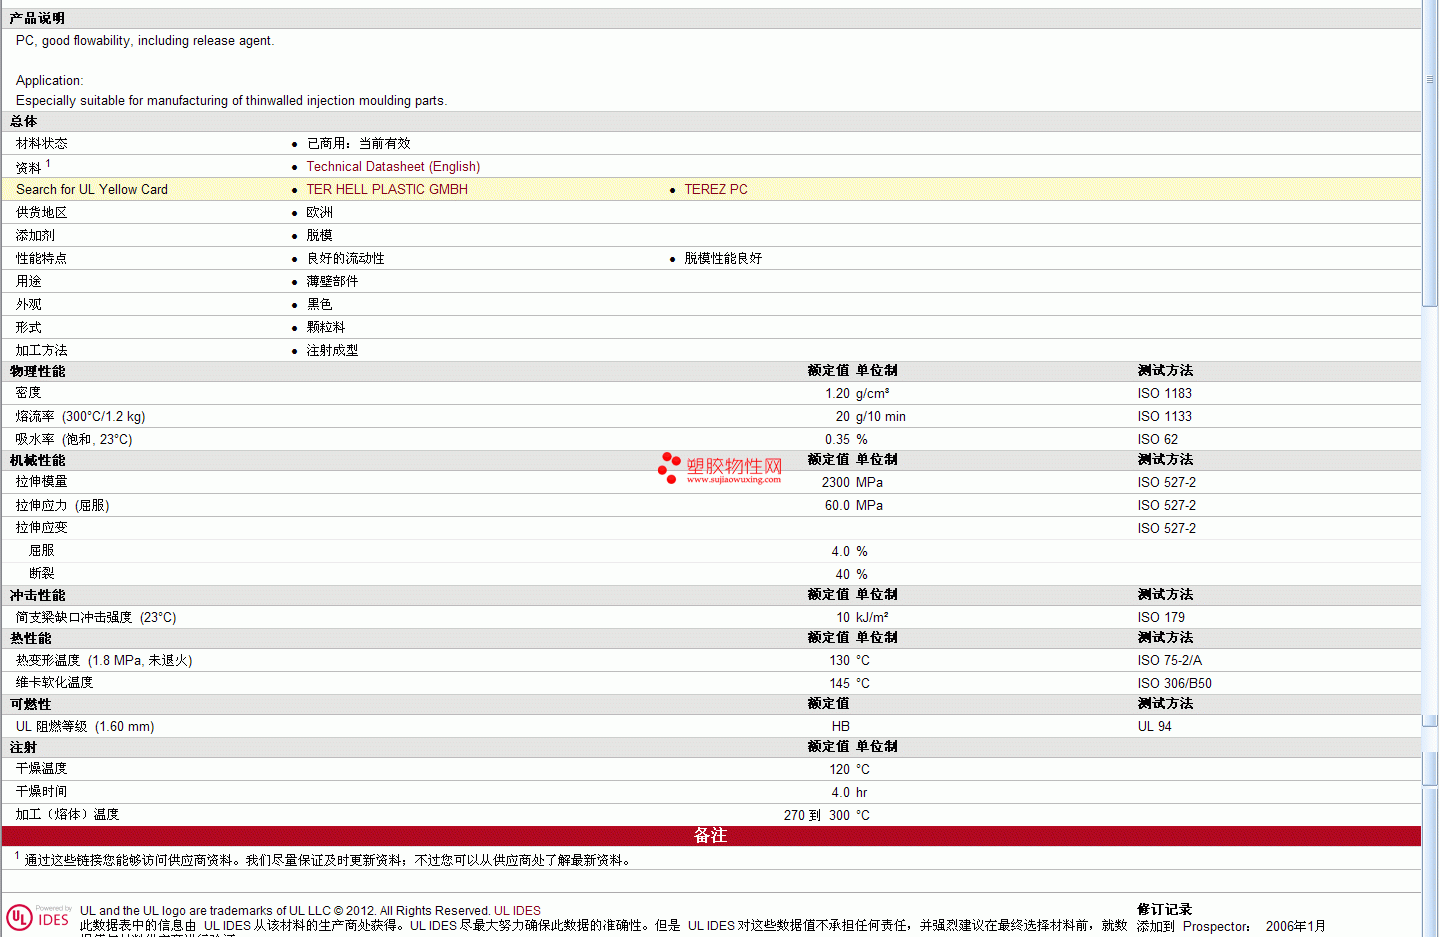Click the processing method '注射成型'
This screenshot has height=937, width=1440.
[333, 351]
